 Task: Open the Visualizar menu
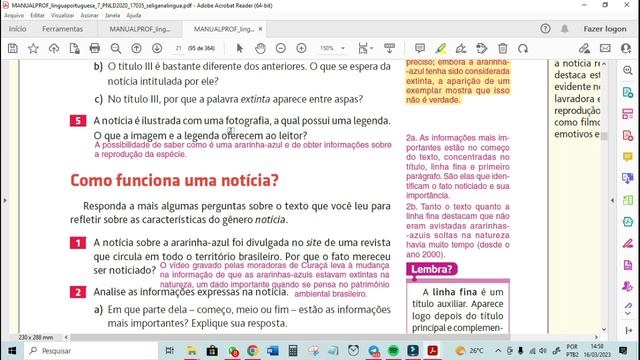(x=62, y=15)
